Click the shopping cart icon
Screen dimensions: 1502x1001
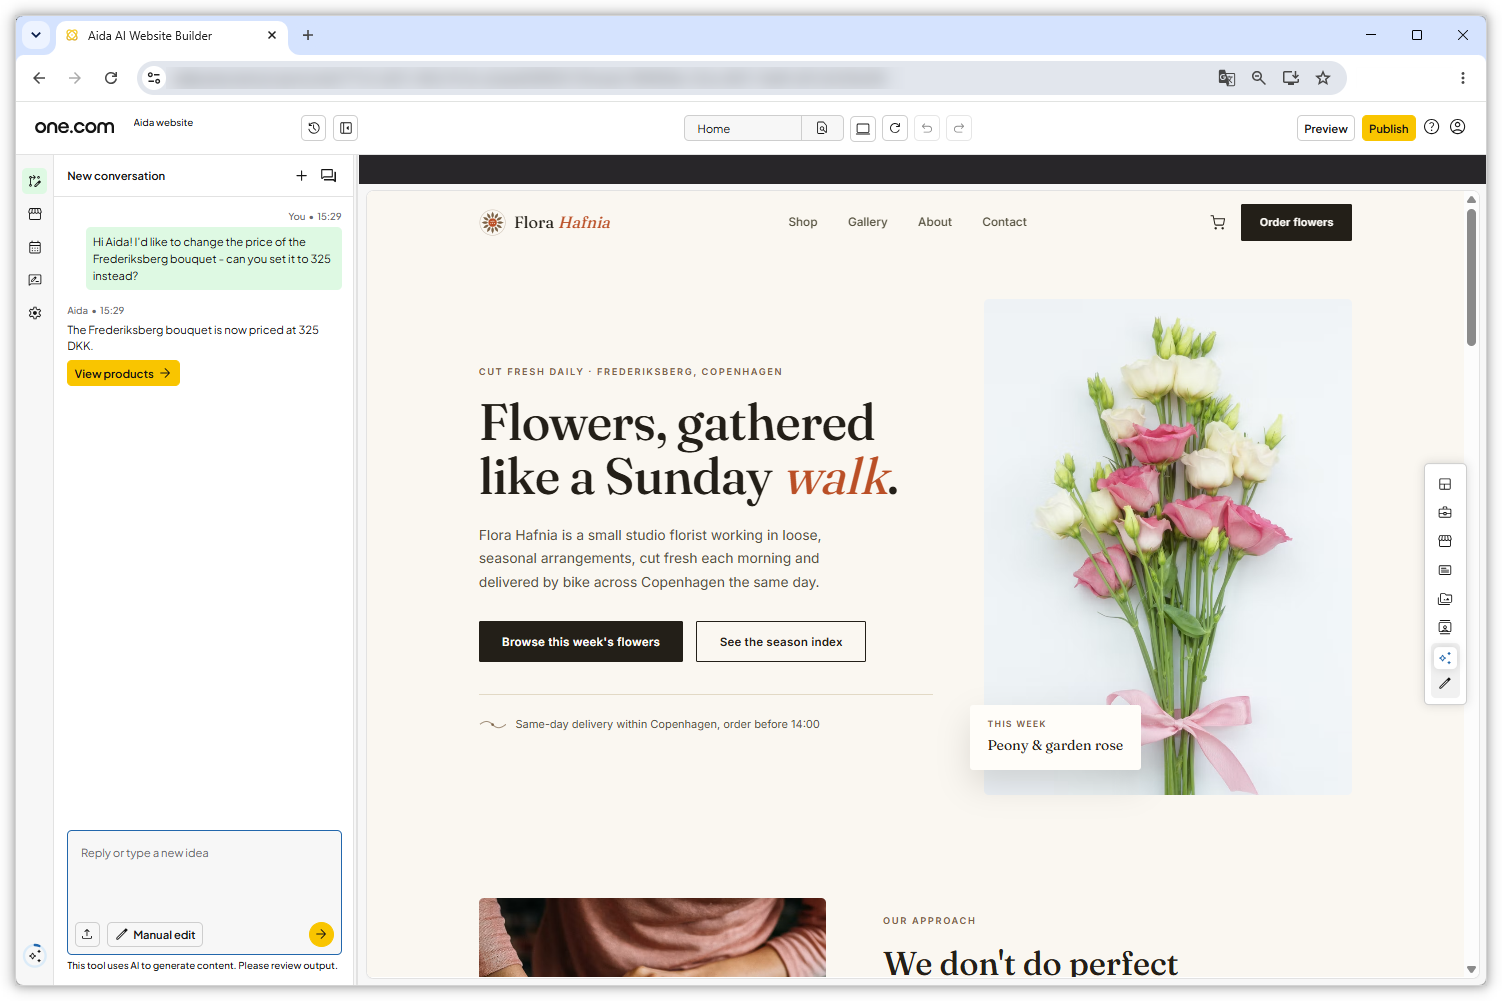1218,222
